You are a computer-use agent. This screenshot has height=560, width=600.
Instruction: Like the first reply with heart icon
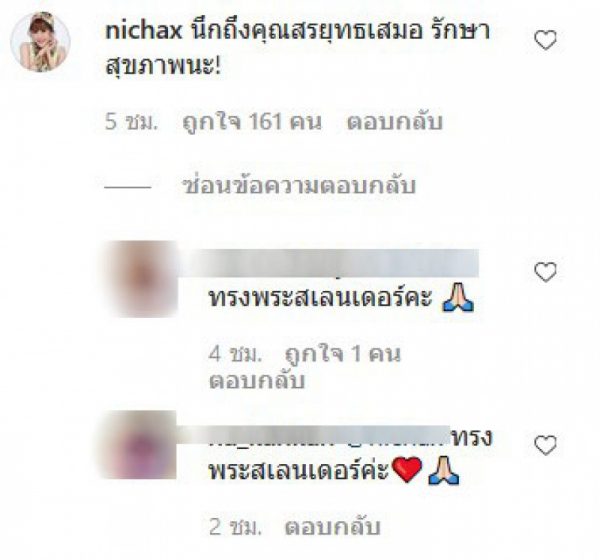(545, 272)
